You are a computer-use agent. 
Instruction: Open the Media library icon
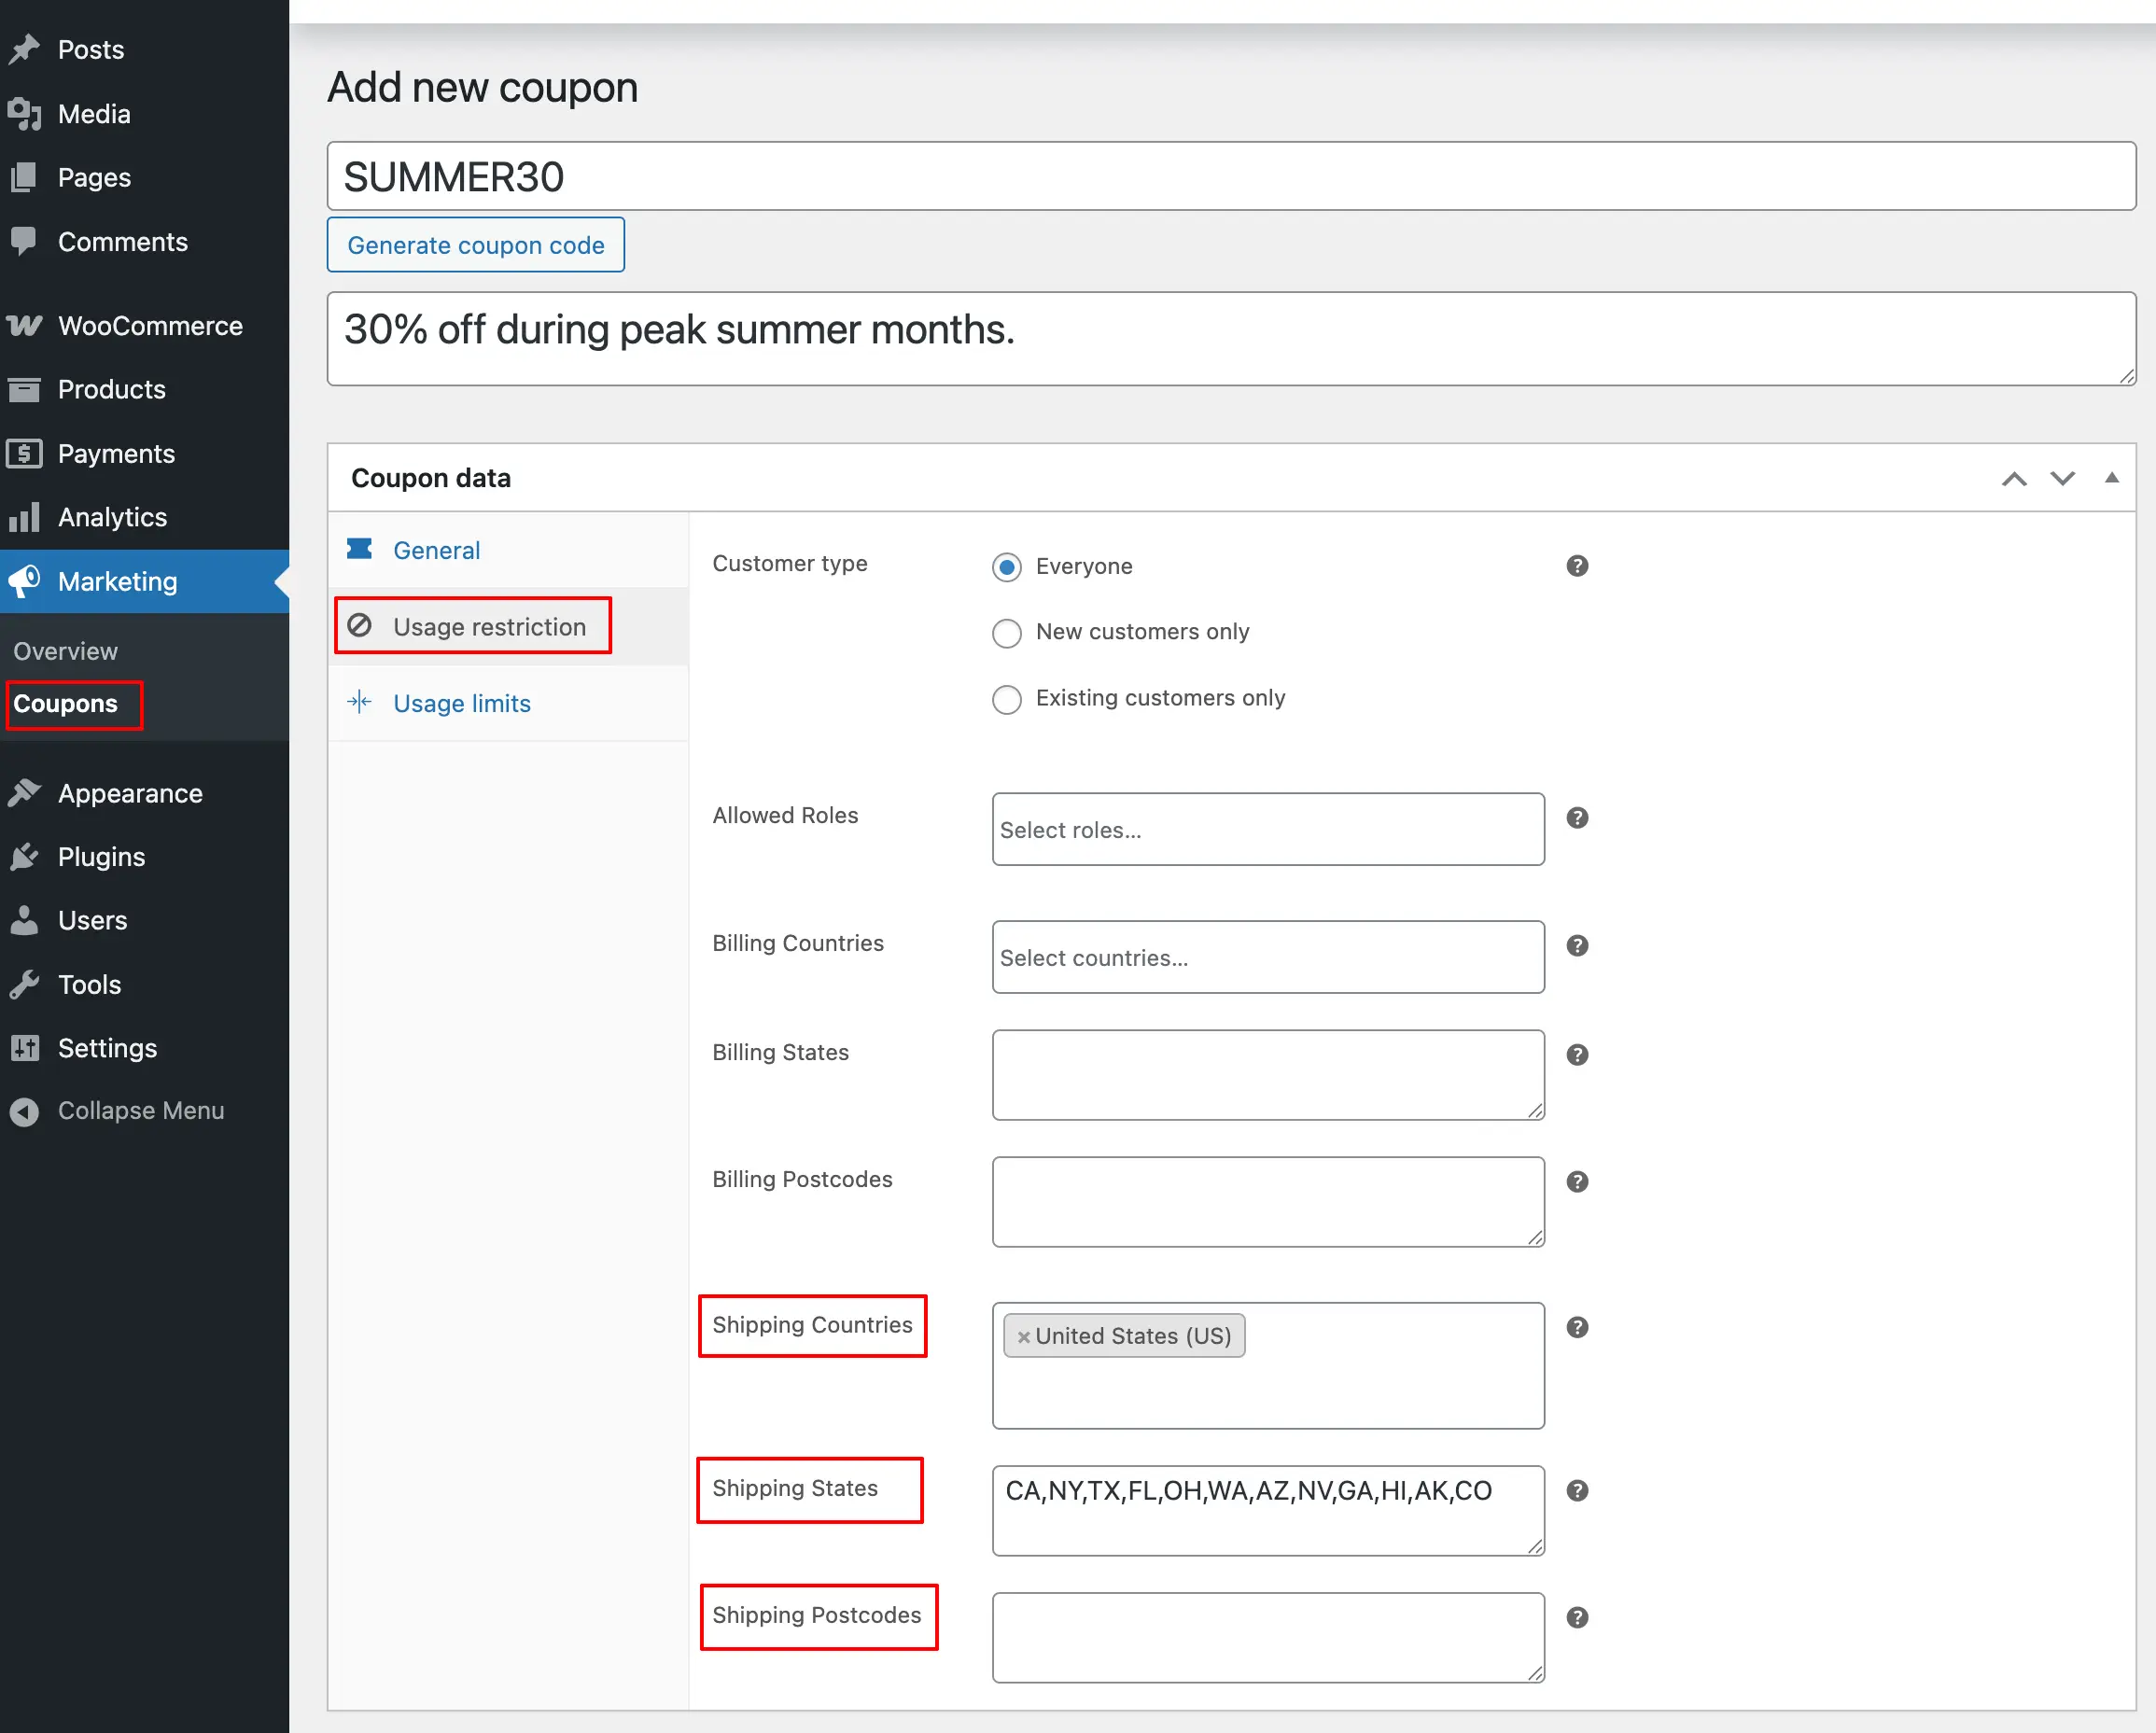(26, 113)
